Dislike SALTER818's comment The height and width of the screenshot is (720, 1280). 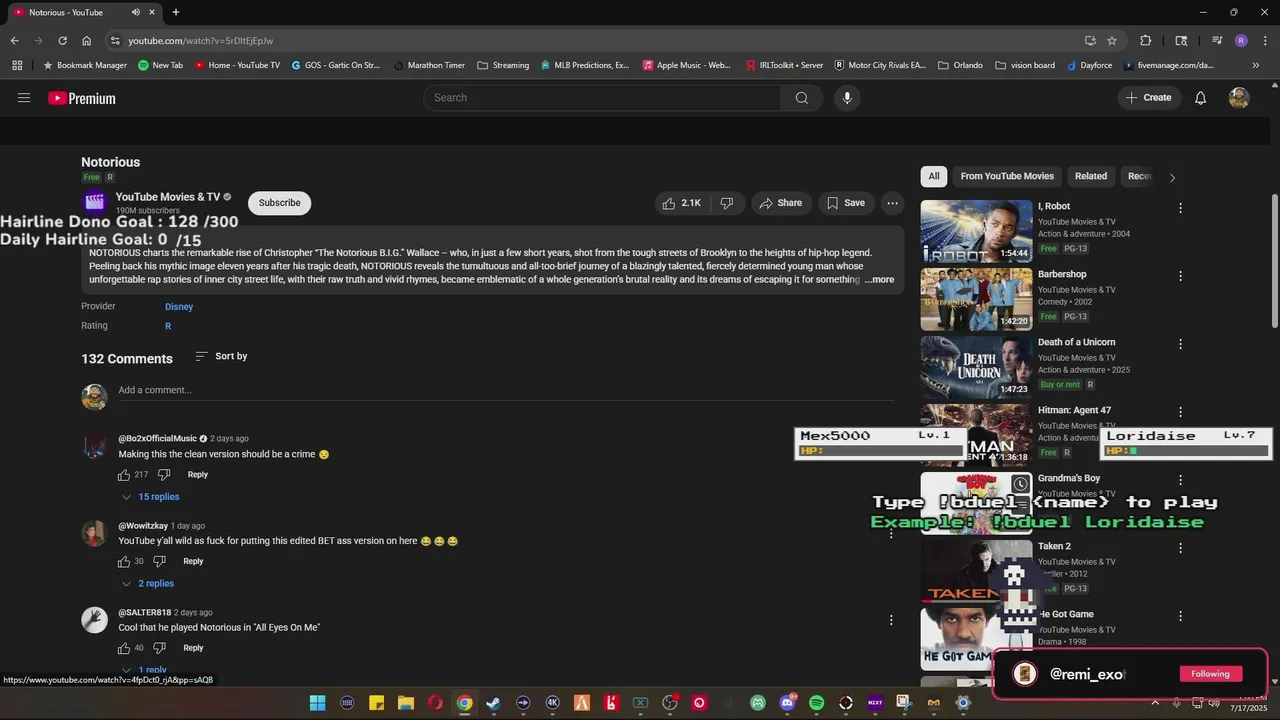159,648
